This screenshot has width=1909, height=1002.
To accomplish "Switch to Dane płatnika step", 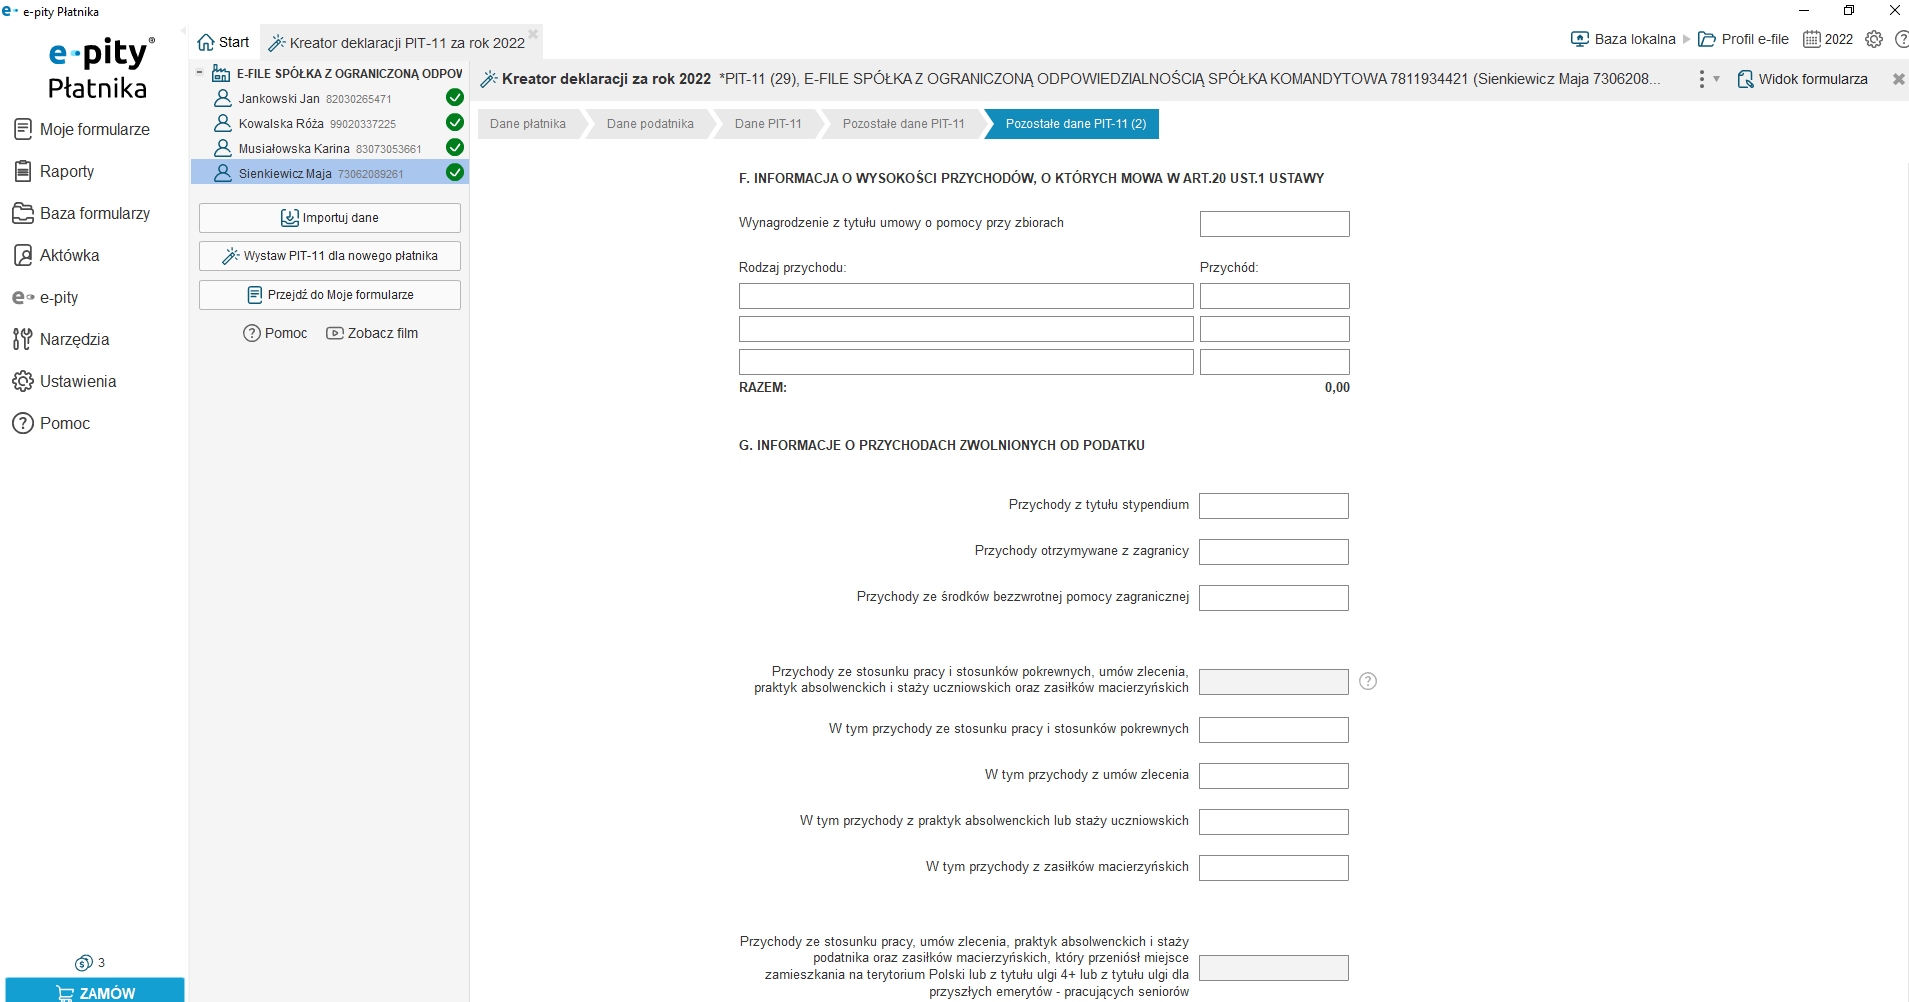I will click(528, 124).
